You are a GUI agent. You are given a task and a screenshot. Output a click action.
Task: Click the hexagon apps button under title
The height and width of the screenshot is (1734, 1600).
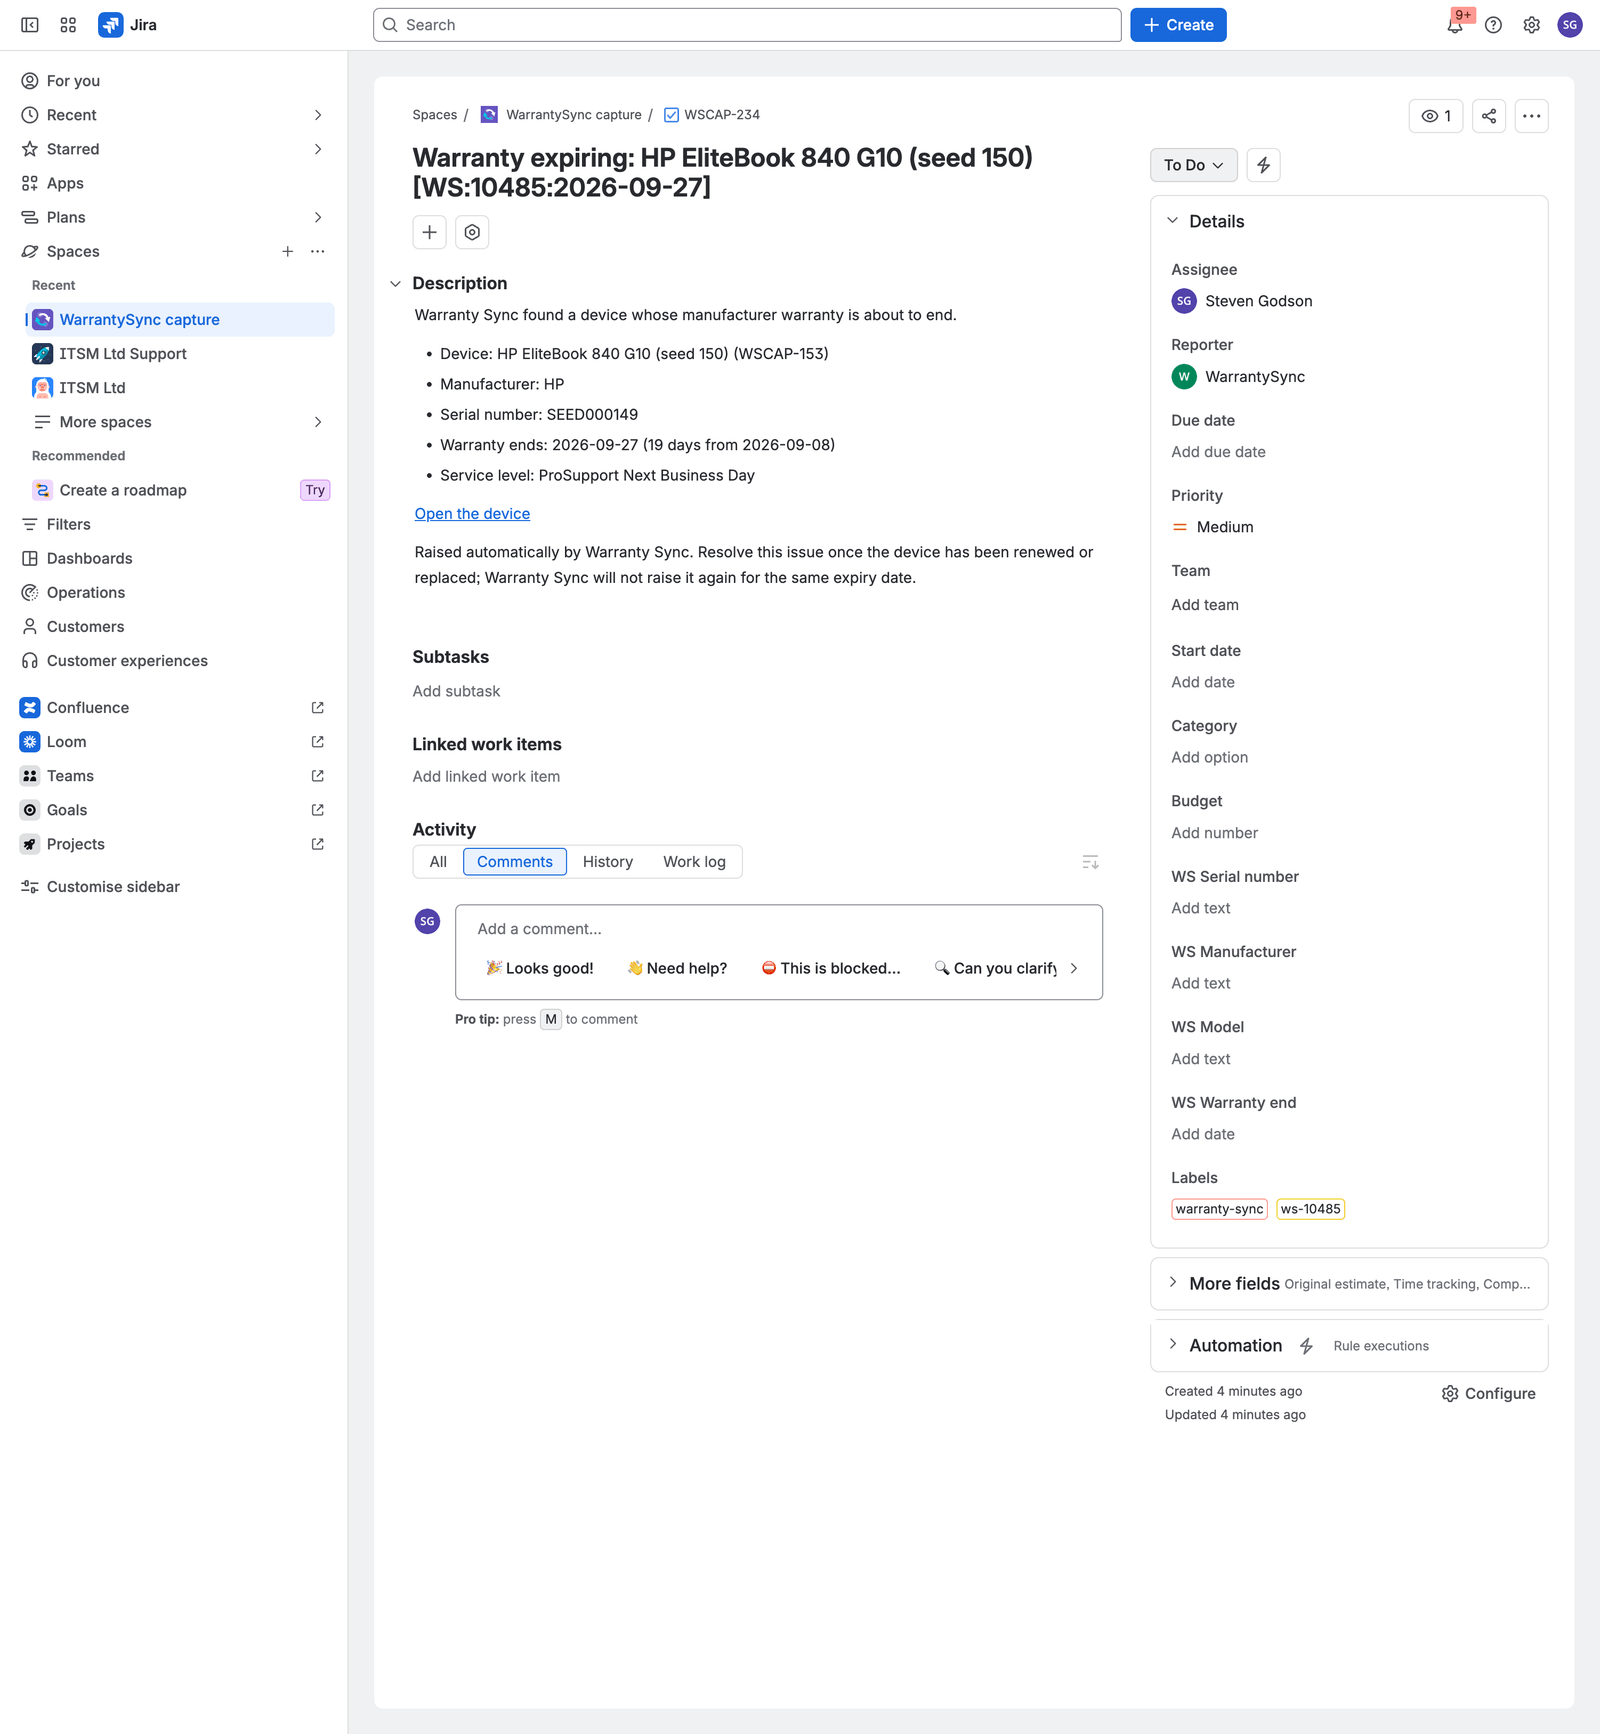click(472, 232)
